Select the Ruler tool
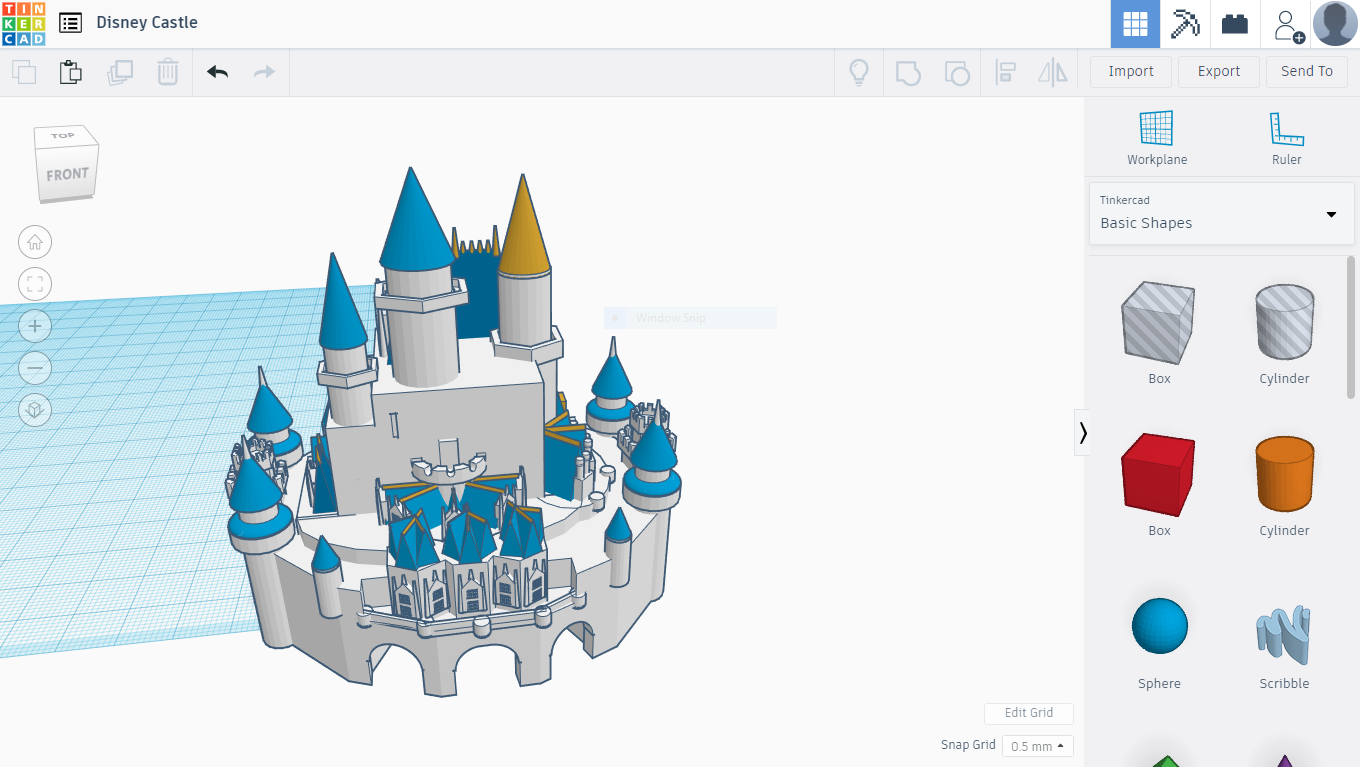 (1287, 138)
